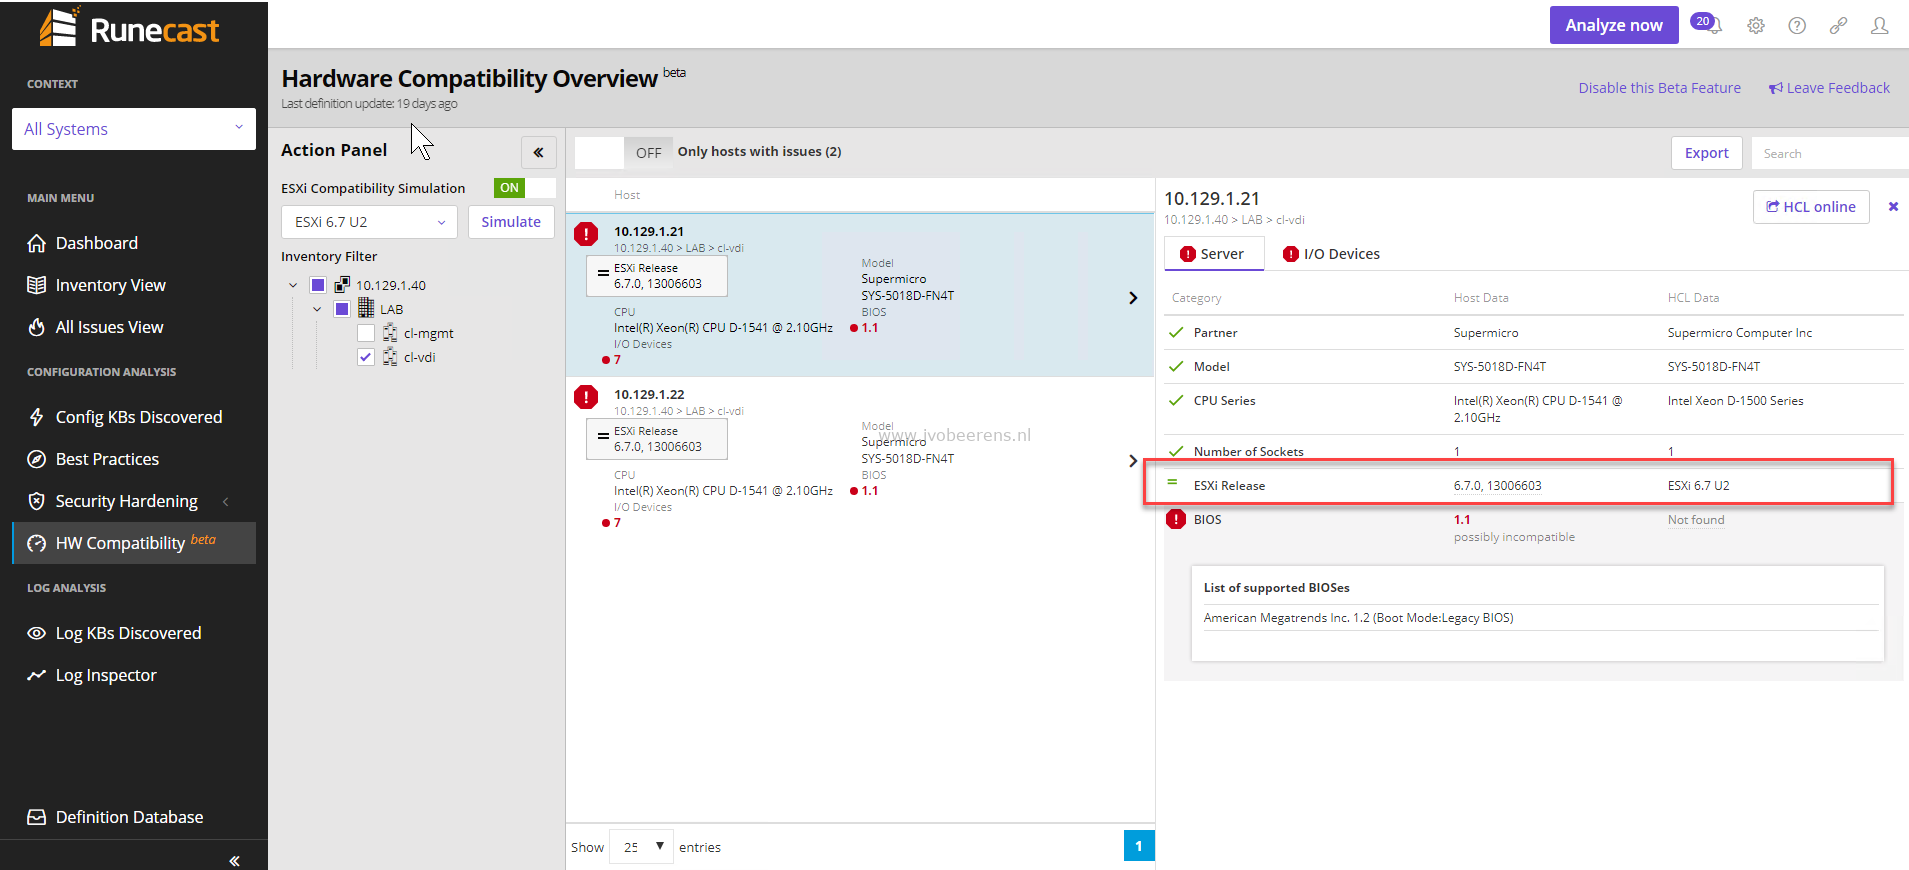The width and height of the screenshot is (1909, 870).
Task: Click the ESXi Release equals icon in details
Action: point(1173,482)
